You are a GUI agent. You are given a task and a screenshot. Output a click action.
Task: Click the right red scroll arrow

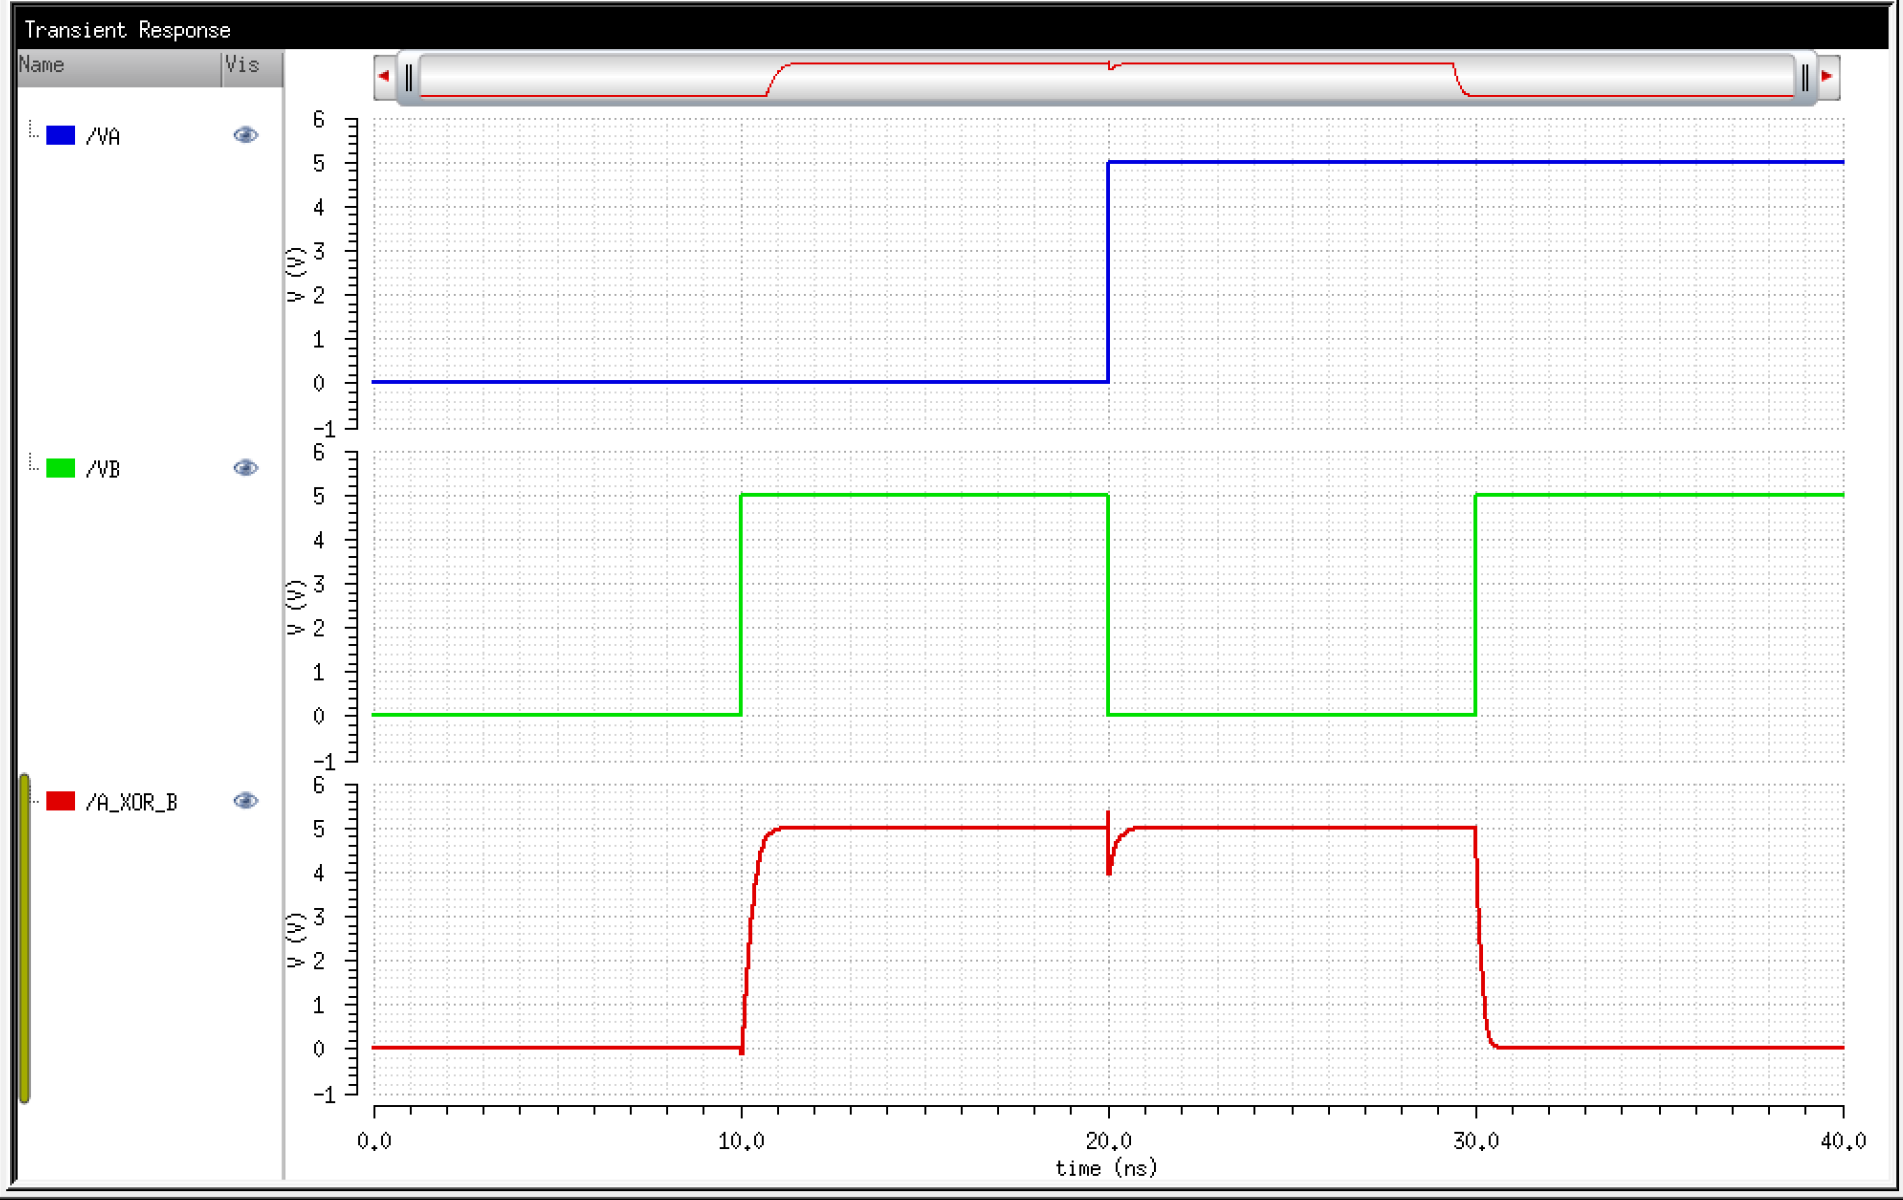pos(1828,76)
